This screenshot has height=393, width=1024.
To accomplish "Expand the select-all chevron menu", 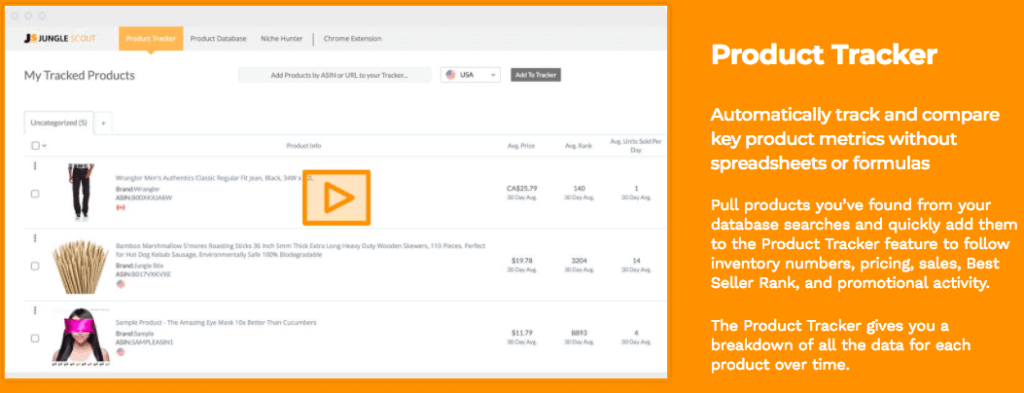I will [x=44, y=146].
